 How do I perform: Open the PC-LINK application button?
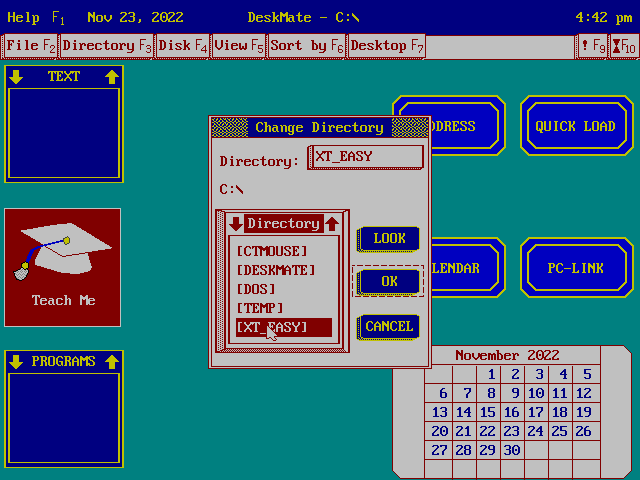(577, 268)
